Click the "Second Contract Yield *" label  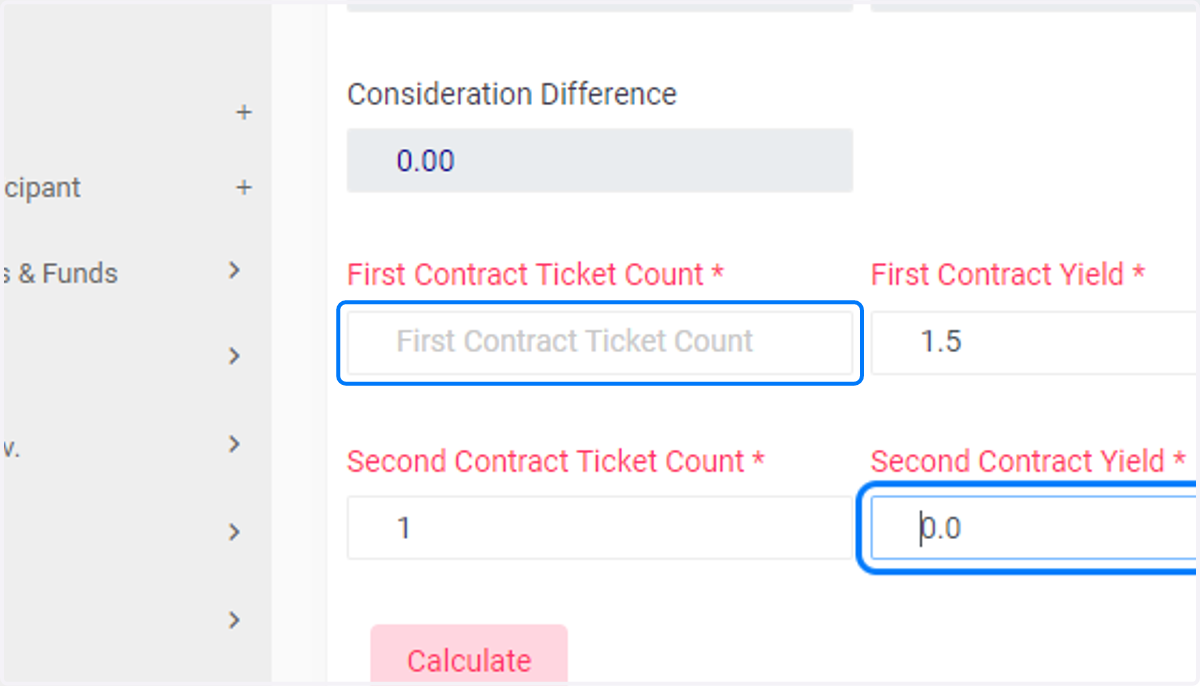pyautogui.click(x=1028, y=461)
